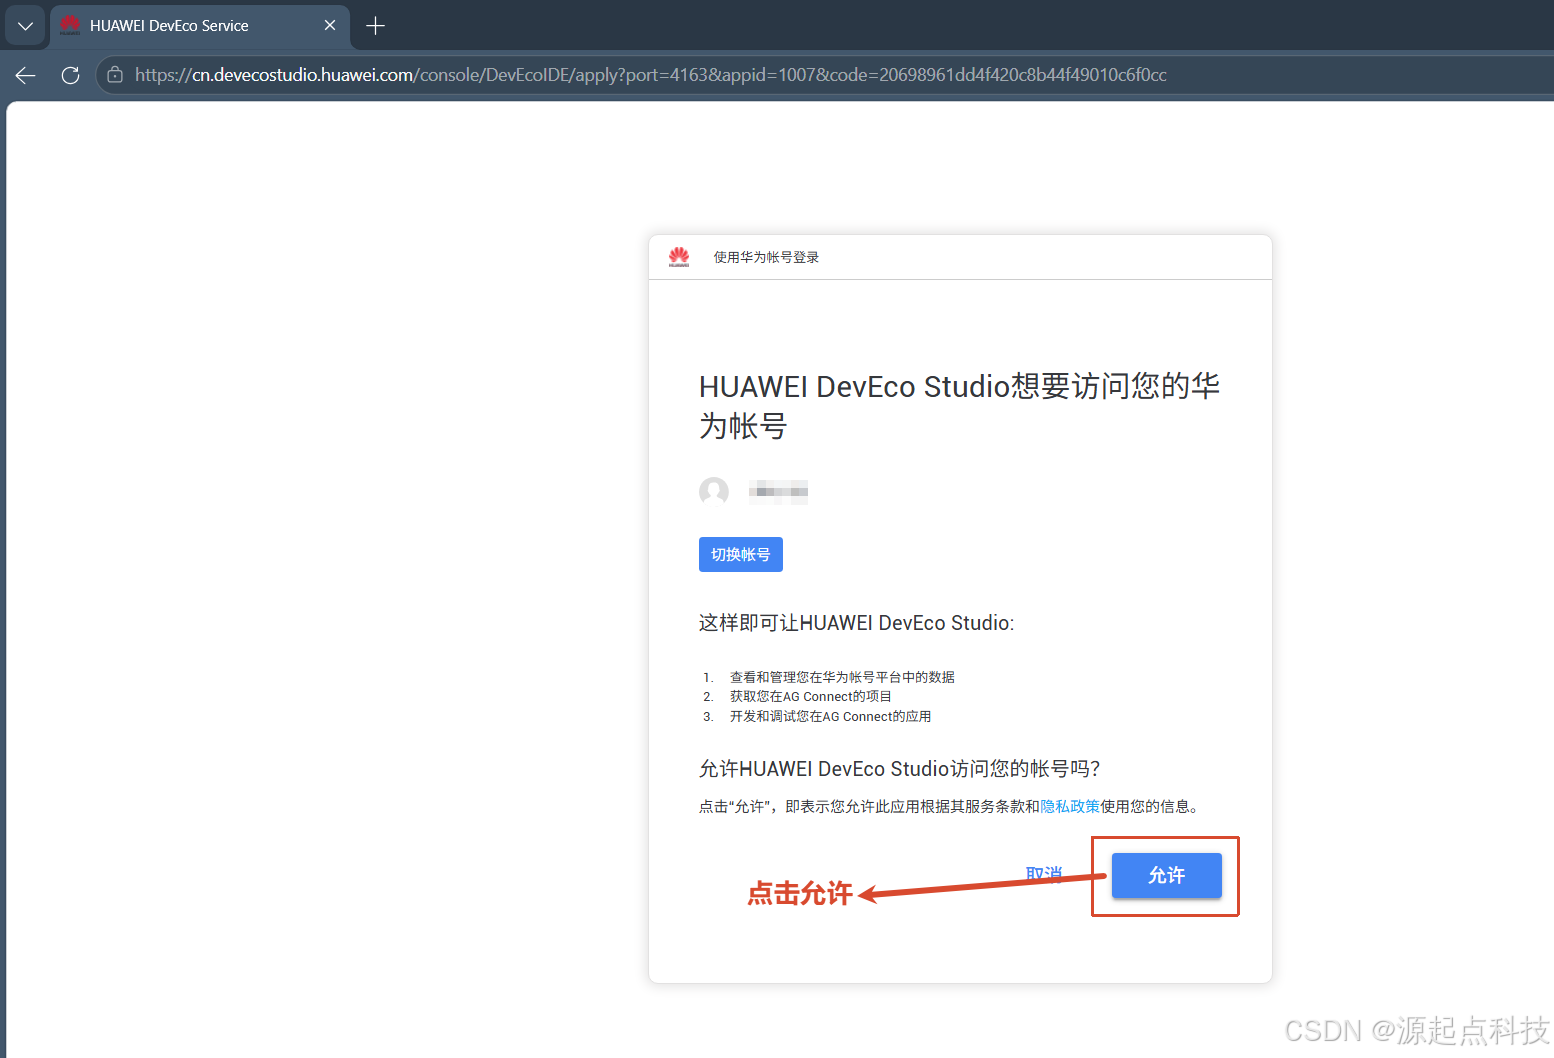Click the blurred account name
The width and height of the screenshot is (1554, 1058).
[x=778, y=491]
